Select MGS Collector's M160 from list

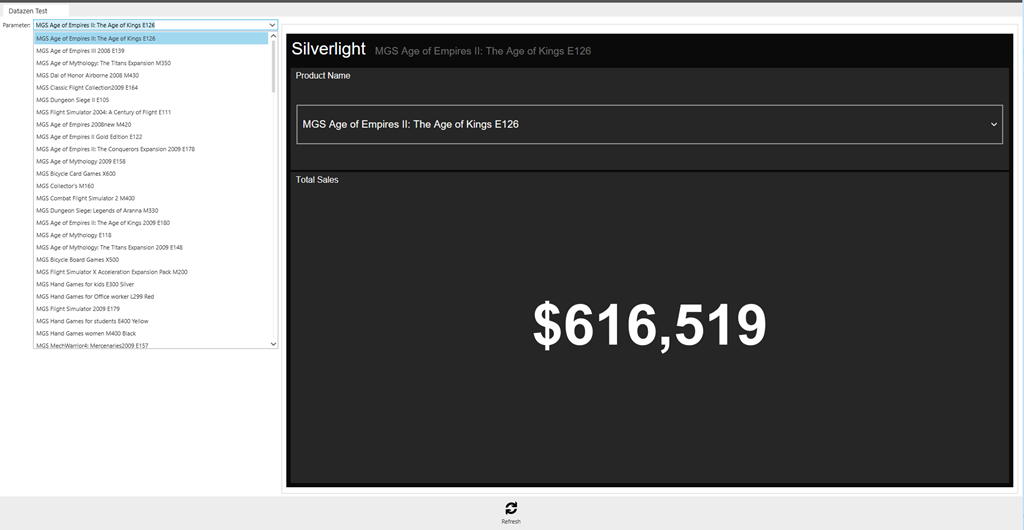(65, 186)
